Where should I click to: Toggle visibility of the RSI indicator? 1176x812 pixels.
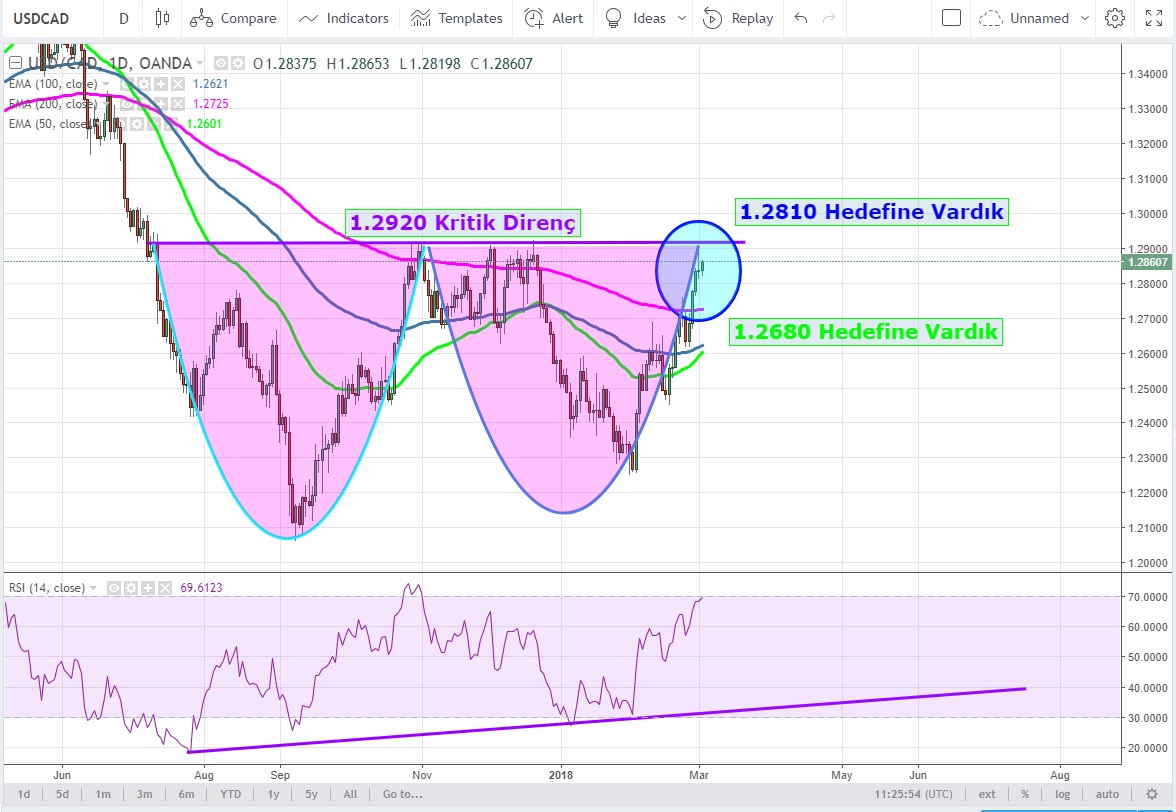(114, 588)
